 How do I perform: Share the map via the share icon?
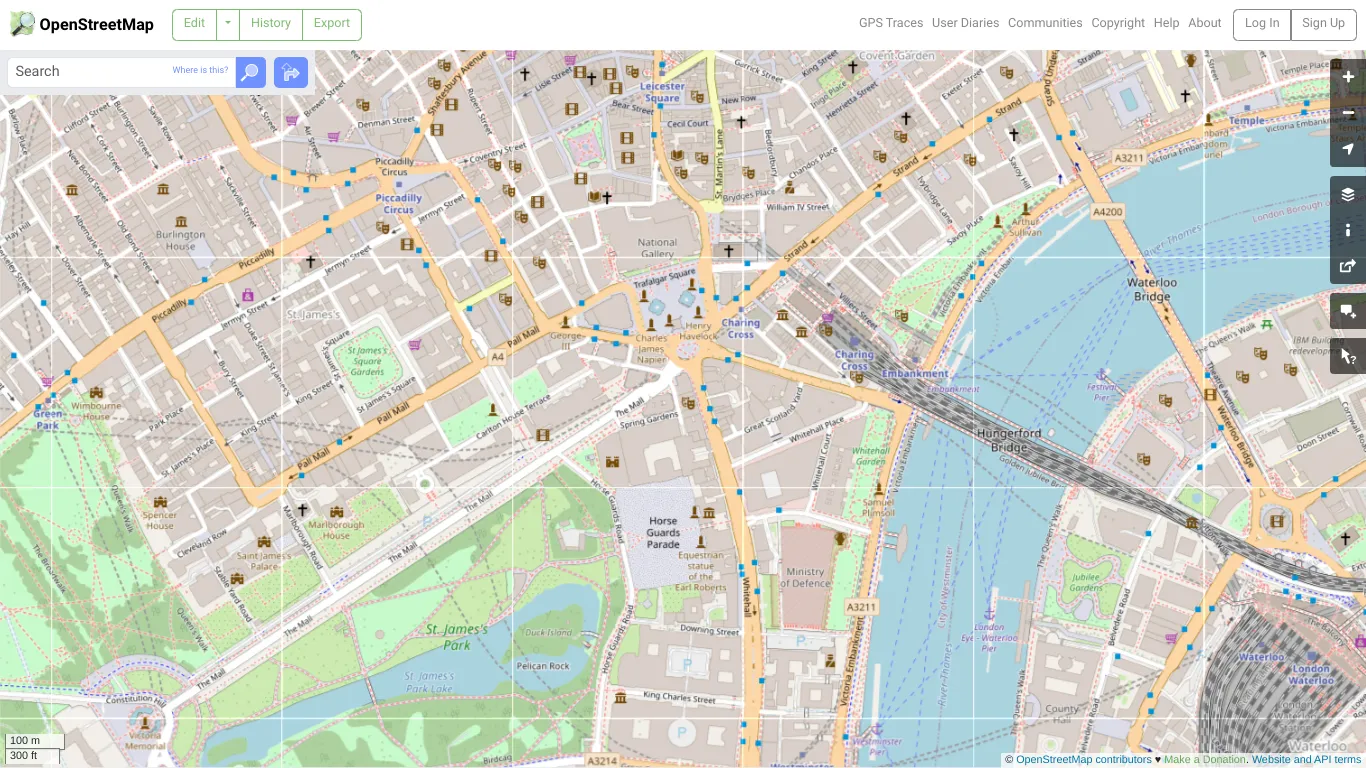pyautogui.click(x=1347, y=266)
